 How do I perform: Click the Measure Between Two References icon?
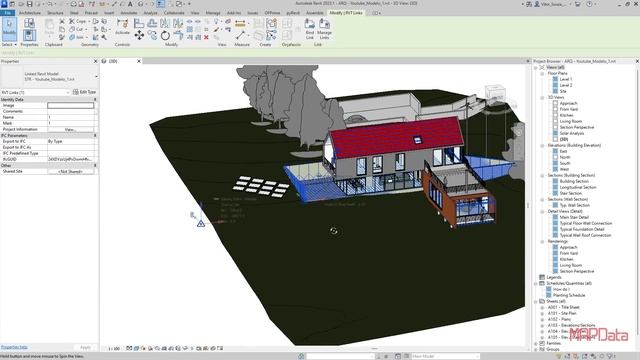[240, 36]
